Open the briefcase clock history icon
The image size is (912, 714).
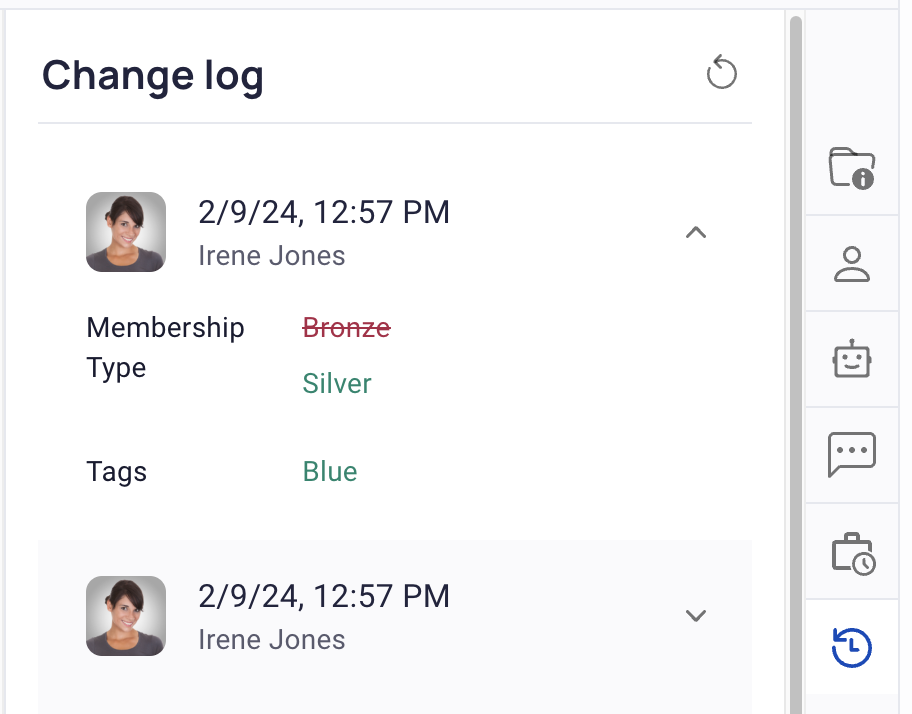click(x=853, y=554)
